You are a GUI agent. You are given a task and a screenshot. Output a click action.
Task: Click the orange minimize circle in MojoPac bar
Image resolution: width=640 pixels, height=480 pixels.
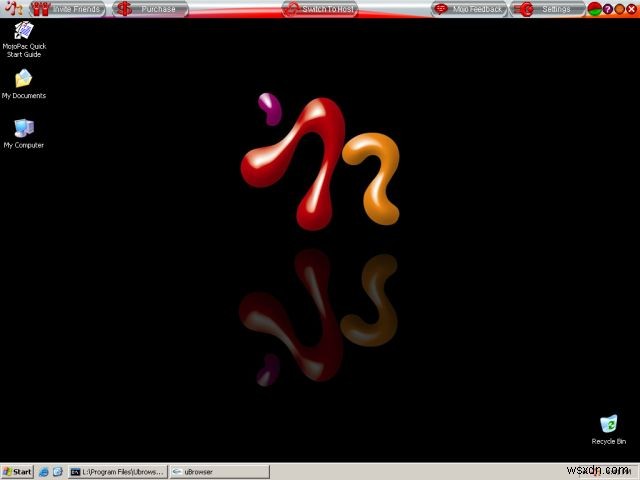(619, 9)
